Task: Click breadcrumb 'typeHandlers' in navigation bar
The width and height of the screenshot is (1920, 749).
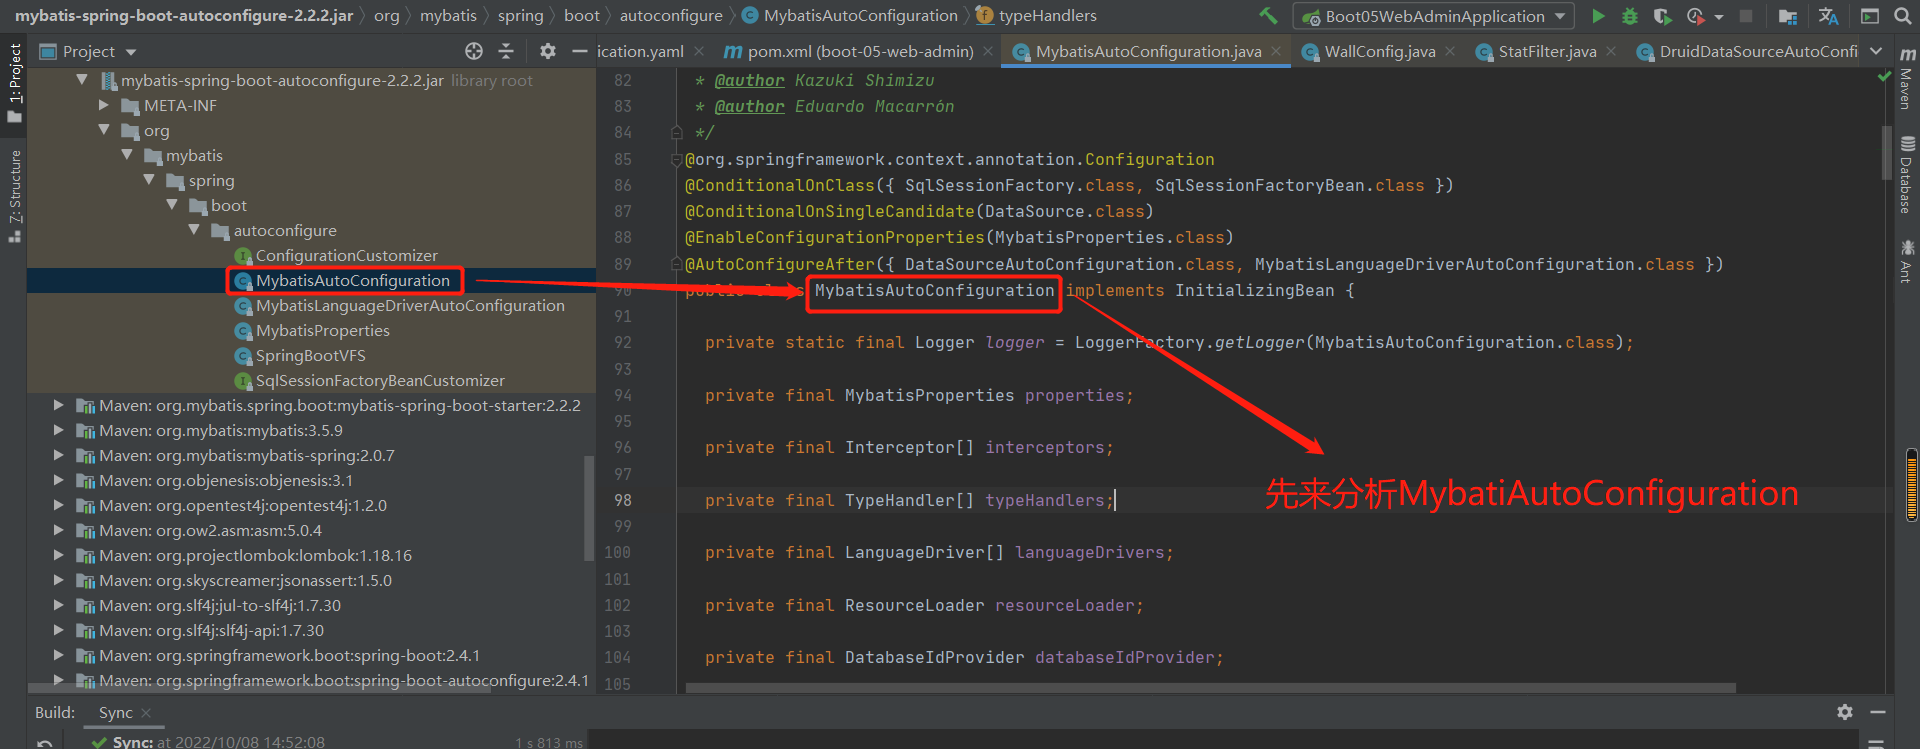Action: click(x=1047, y=16)
